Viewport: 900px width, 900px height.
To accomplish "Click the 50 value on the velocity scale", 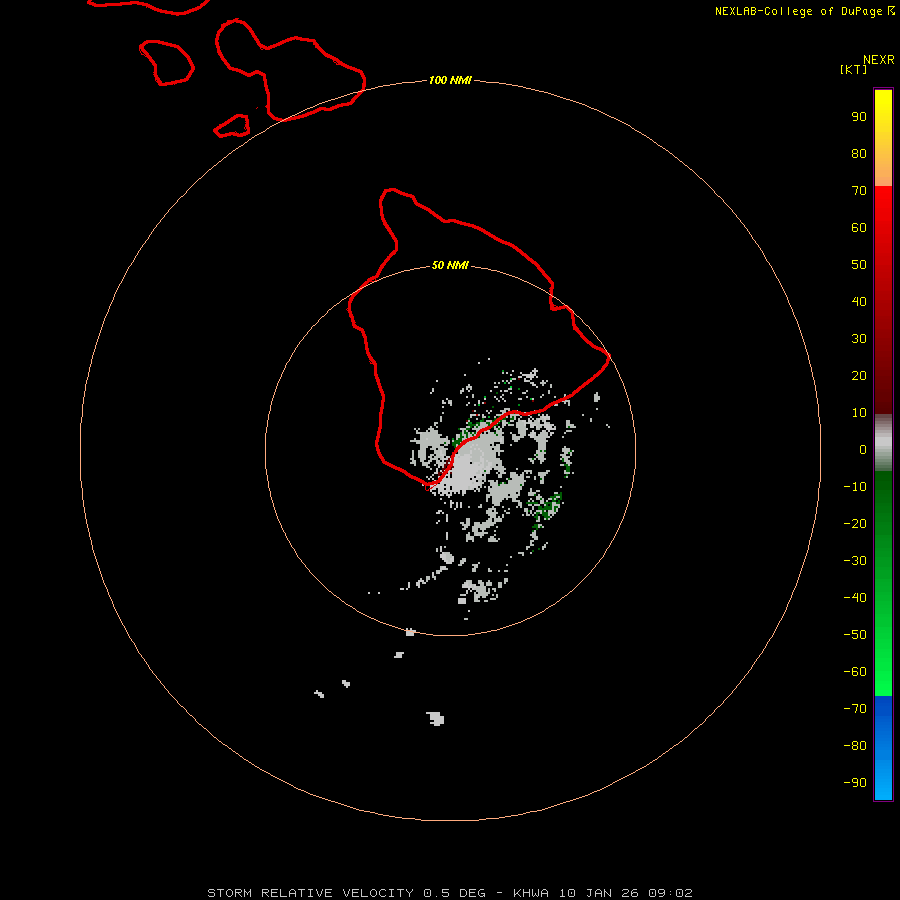I will (859, 265).
